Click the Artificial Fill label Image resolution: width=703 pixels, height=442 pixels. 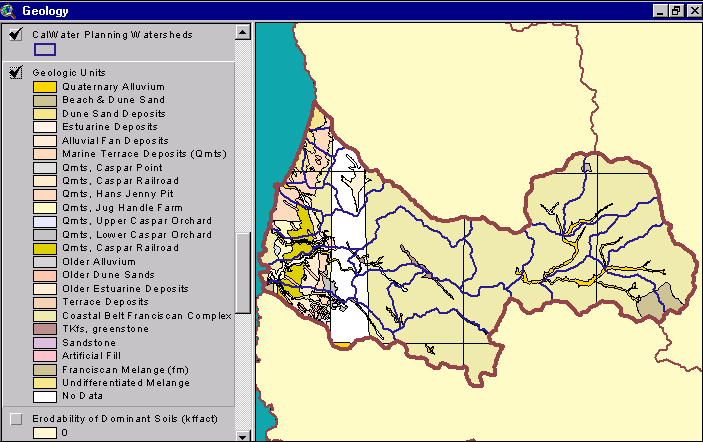(91, 355)
